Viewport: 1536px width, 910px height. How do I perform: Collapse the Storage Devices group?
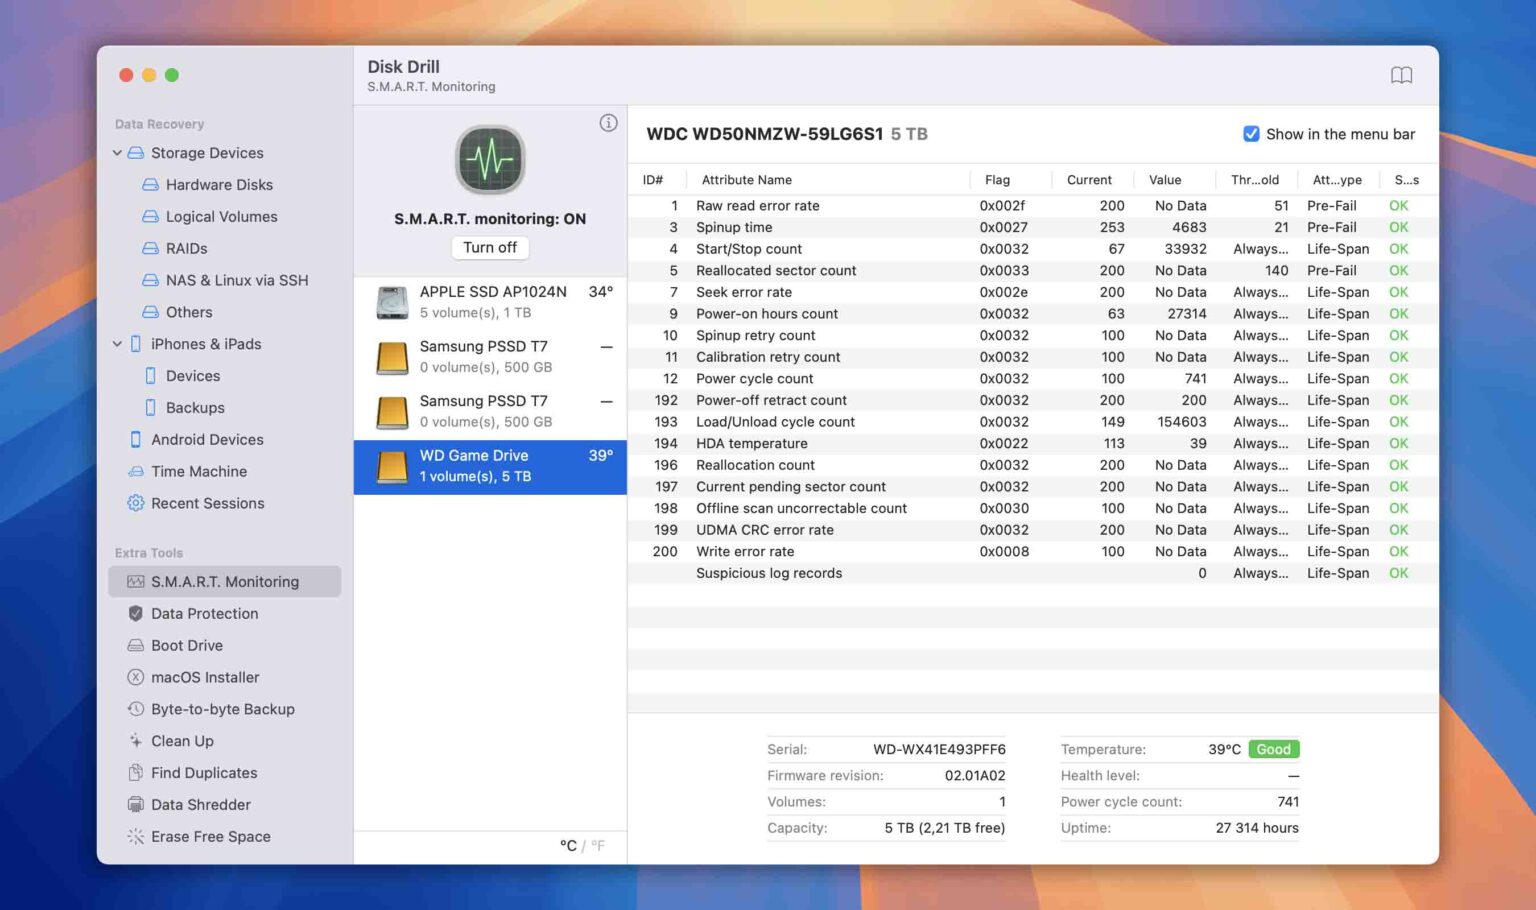(117, 152)
